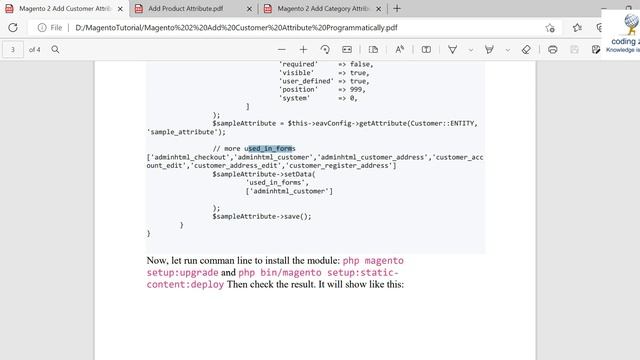Screen dimensions: 640x360
Task: Select the Highlight tool
Action: [x=489, y=49]
